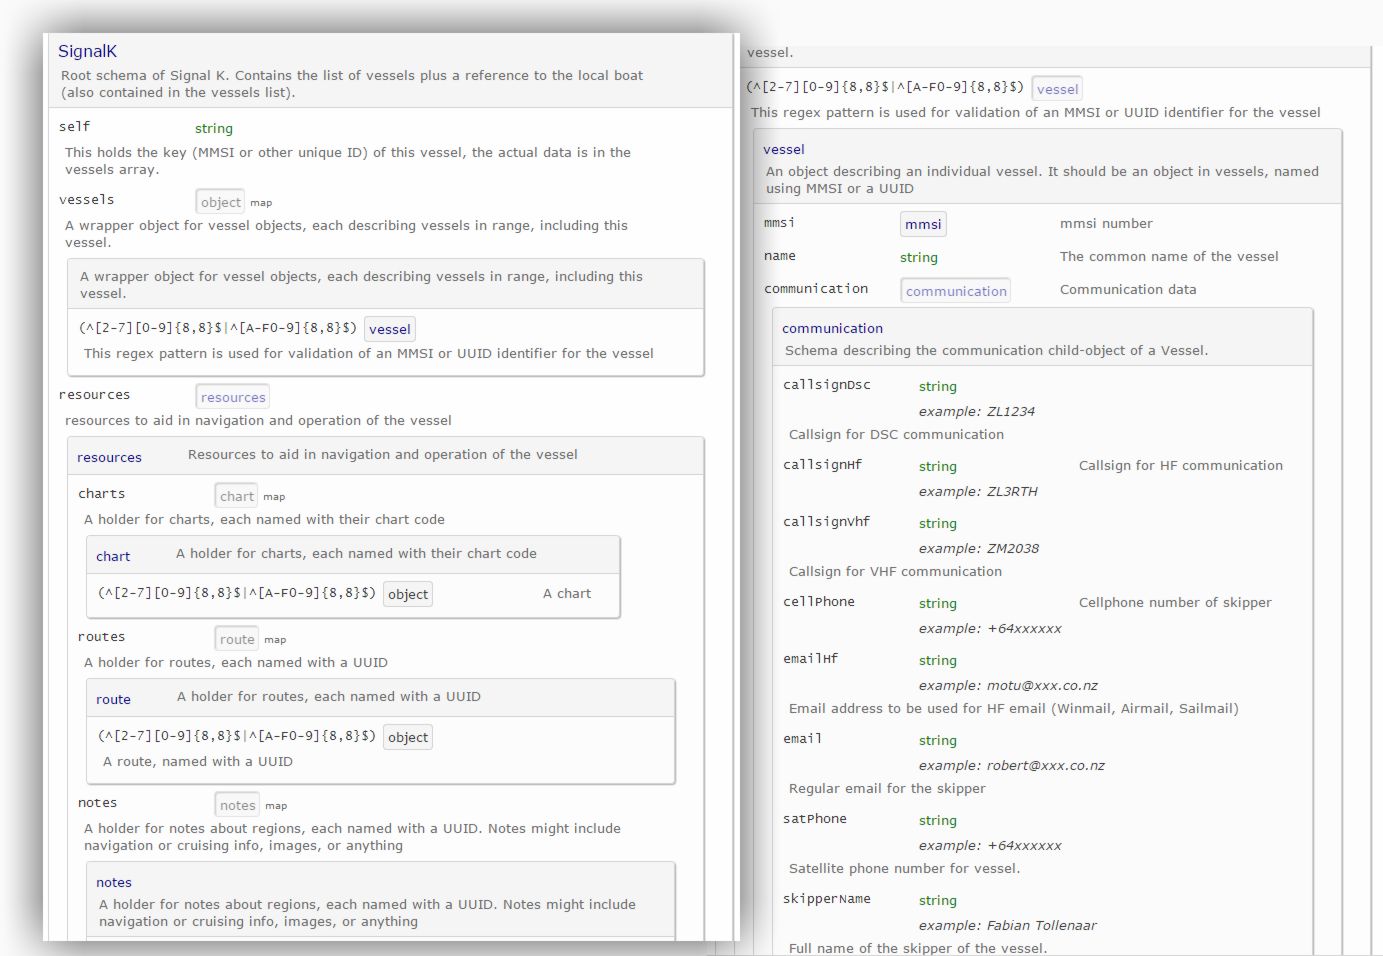Click the example ZM2038 text
1383x956 pixels.
click(x=978, y=548)
